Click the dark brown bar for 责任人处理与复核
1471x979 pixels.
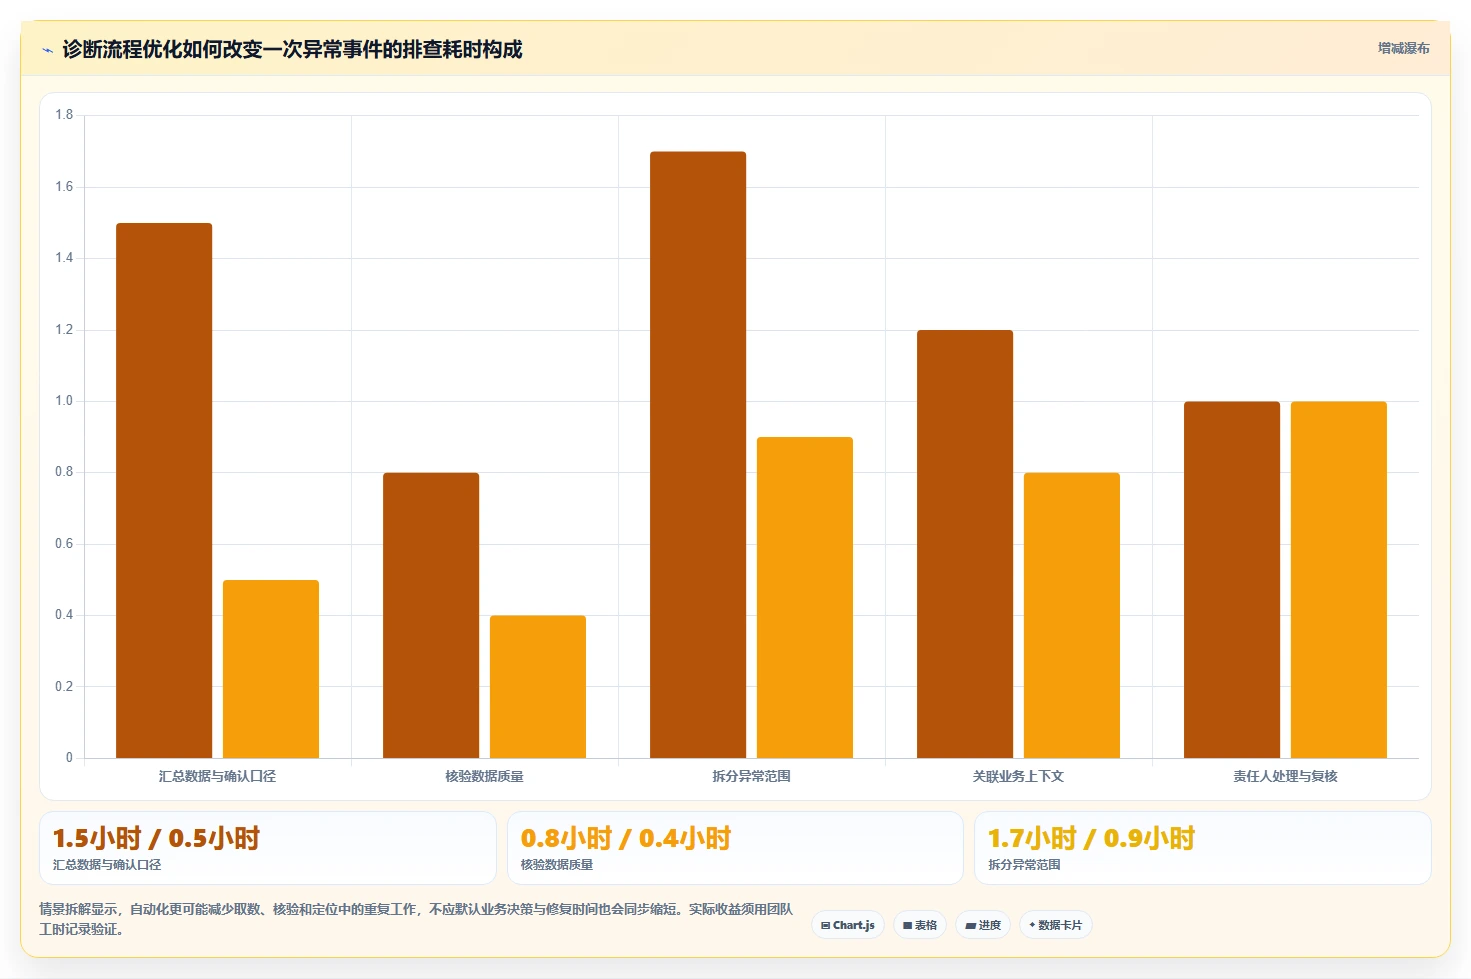[1232, 580]
